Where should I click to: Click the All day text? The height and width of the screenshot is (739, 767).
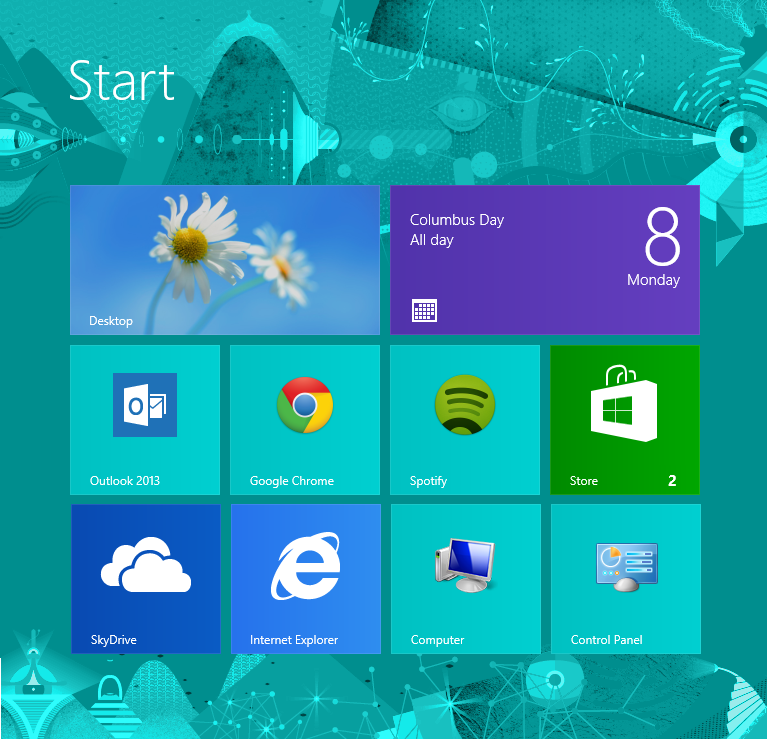(x=432, y=240)
